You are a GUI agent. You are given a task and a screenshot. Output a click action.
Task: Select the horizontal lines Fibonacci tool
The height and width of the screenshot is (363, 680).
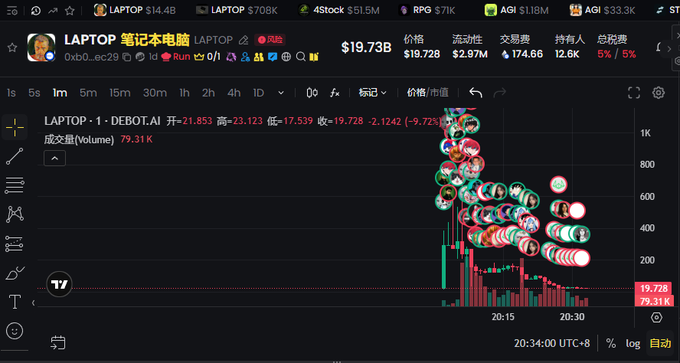tap(15, 186)
